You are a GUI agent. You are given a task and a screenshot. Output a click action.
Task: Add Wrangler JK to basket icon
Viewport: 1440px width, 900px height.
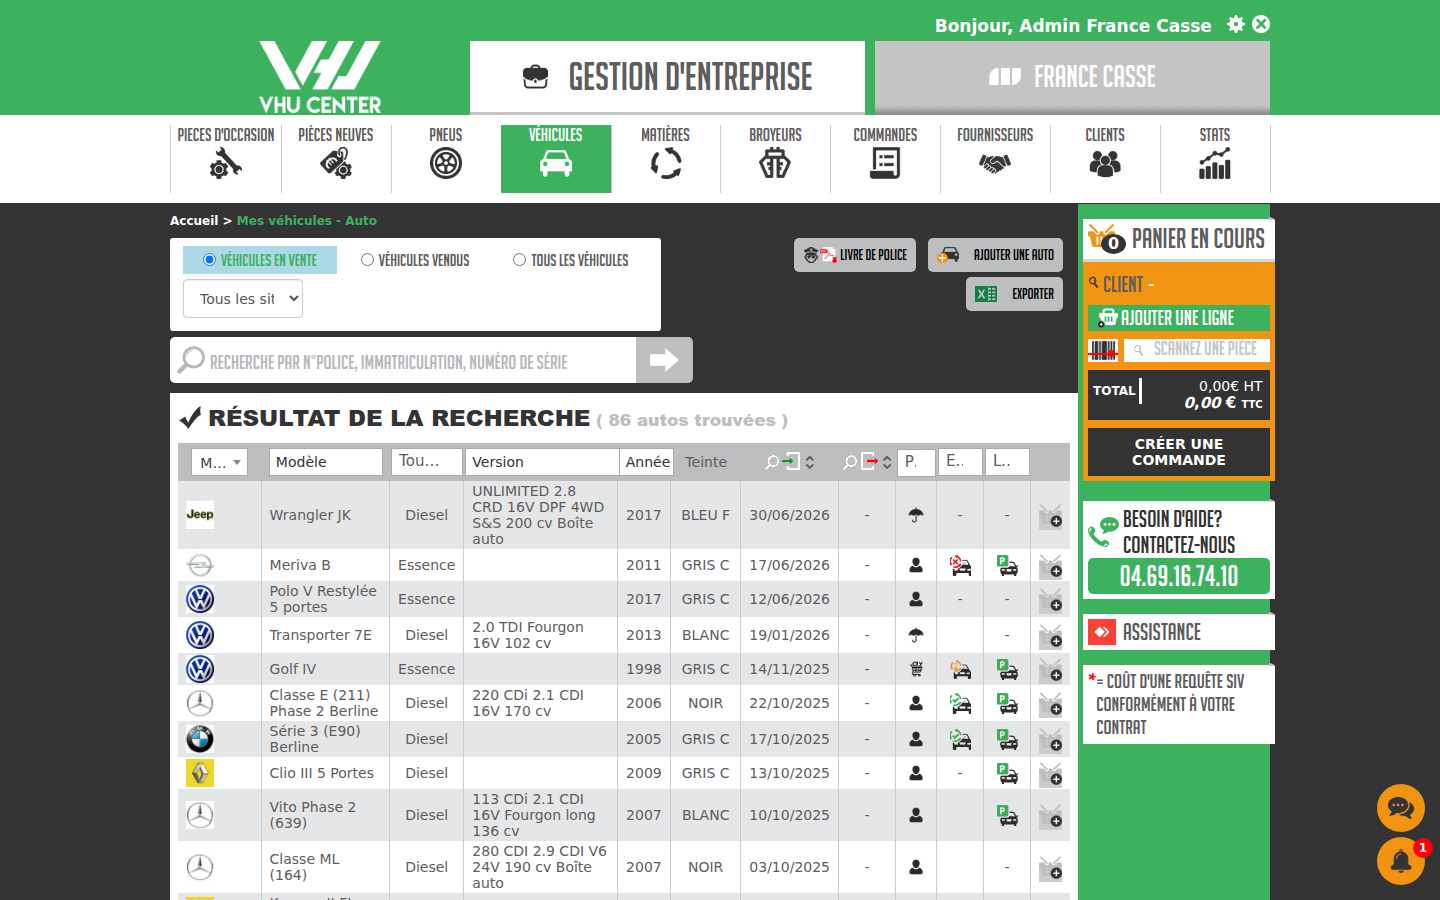[1050, 516]
